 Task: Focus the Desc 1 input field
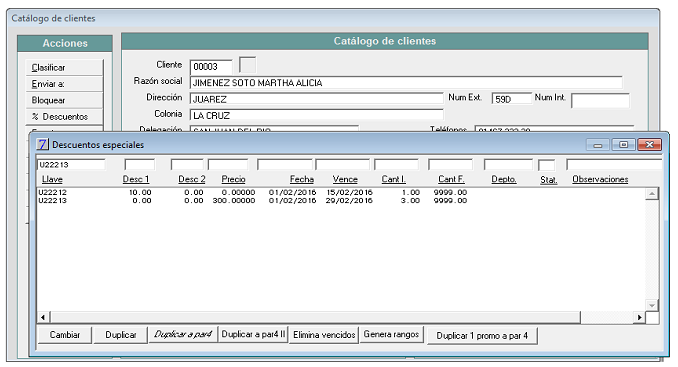coord(139,165)
